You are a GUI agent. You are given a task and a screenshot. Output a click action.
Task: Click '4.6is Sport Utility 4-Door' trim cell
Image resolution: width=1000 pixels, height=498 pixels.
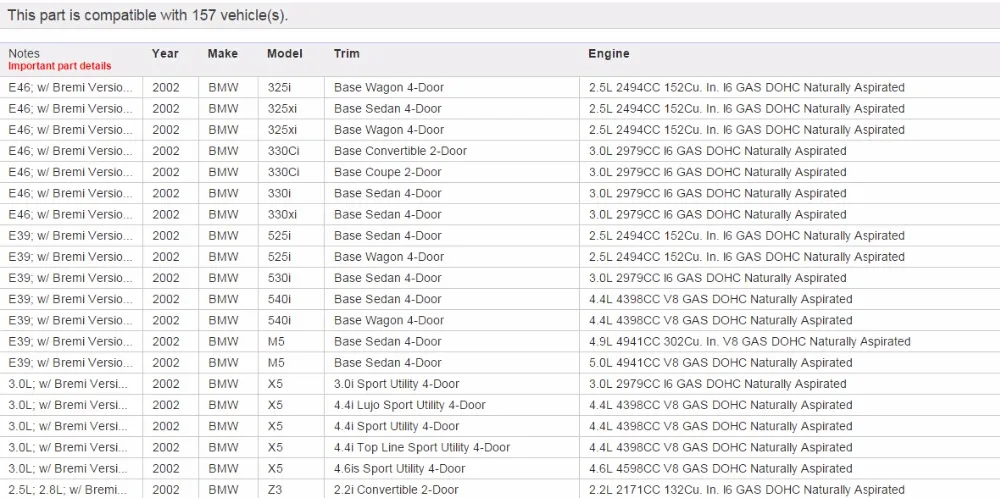click(400, 469)
